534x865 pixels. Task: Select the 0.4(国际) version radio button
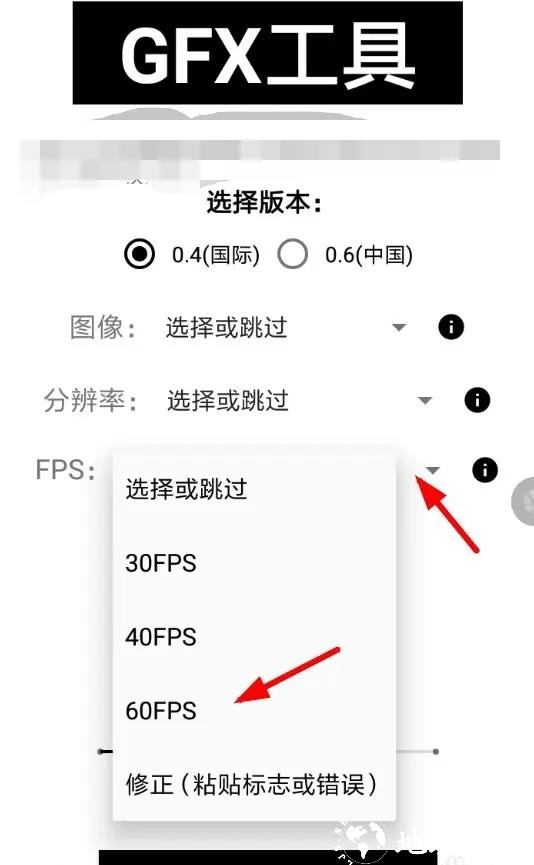click(x=140, y=254)
